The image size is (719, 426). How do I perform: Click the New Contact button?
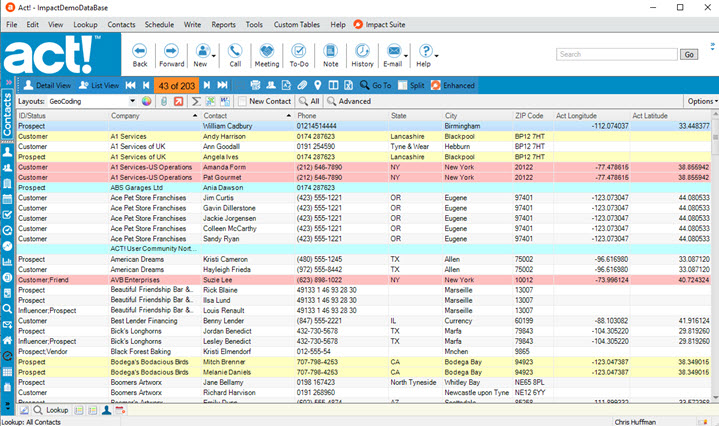pos(265,101)
